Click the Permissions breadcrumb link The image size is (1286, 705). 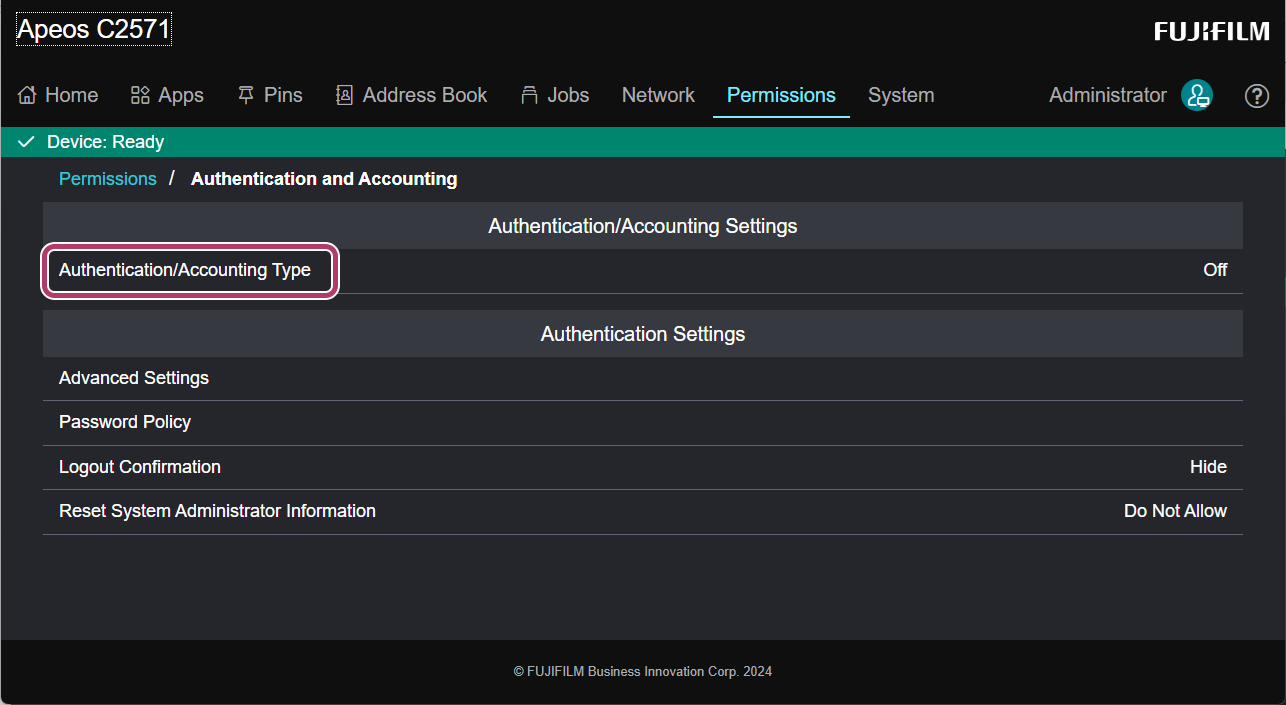click(x=108, y=179)
